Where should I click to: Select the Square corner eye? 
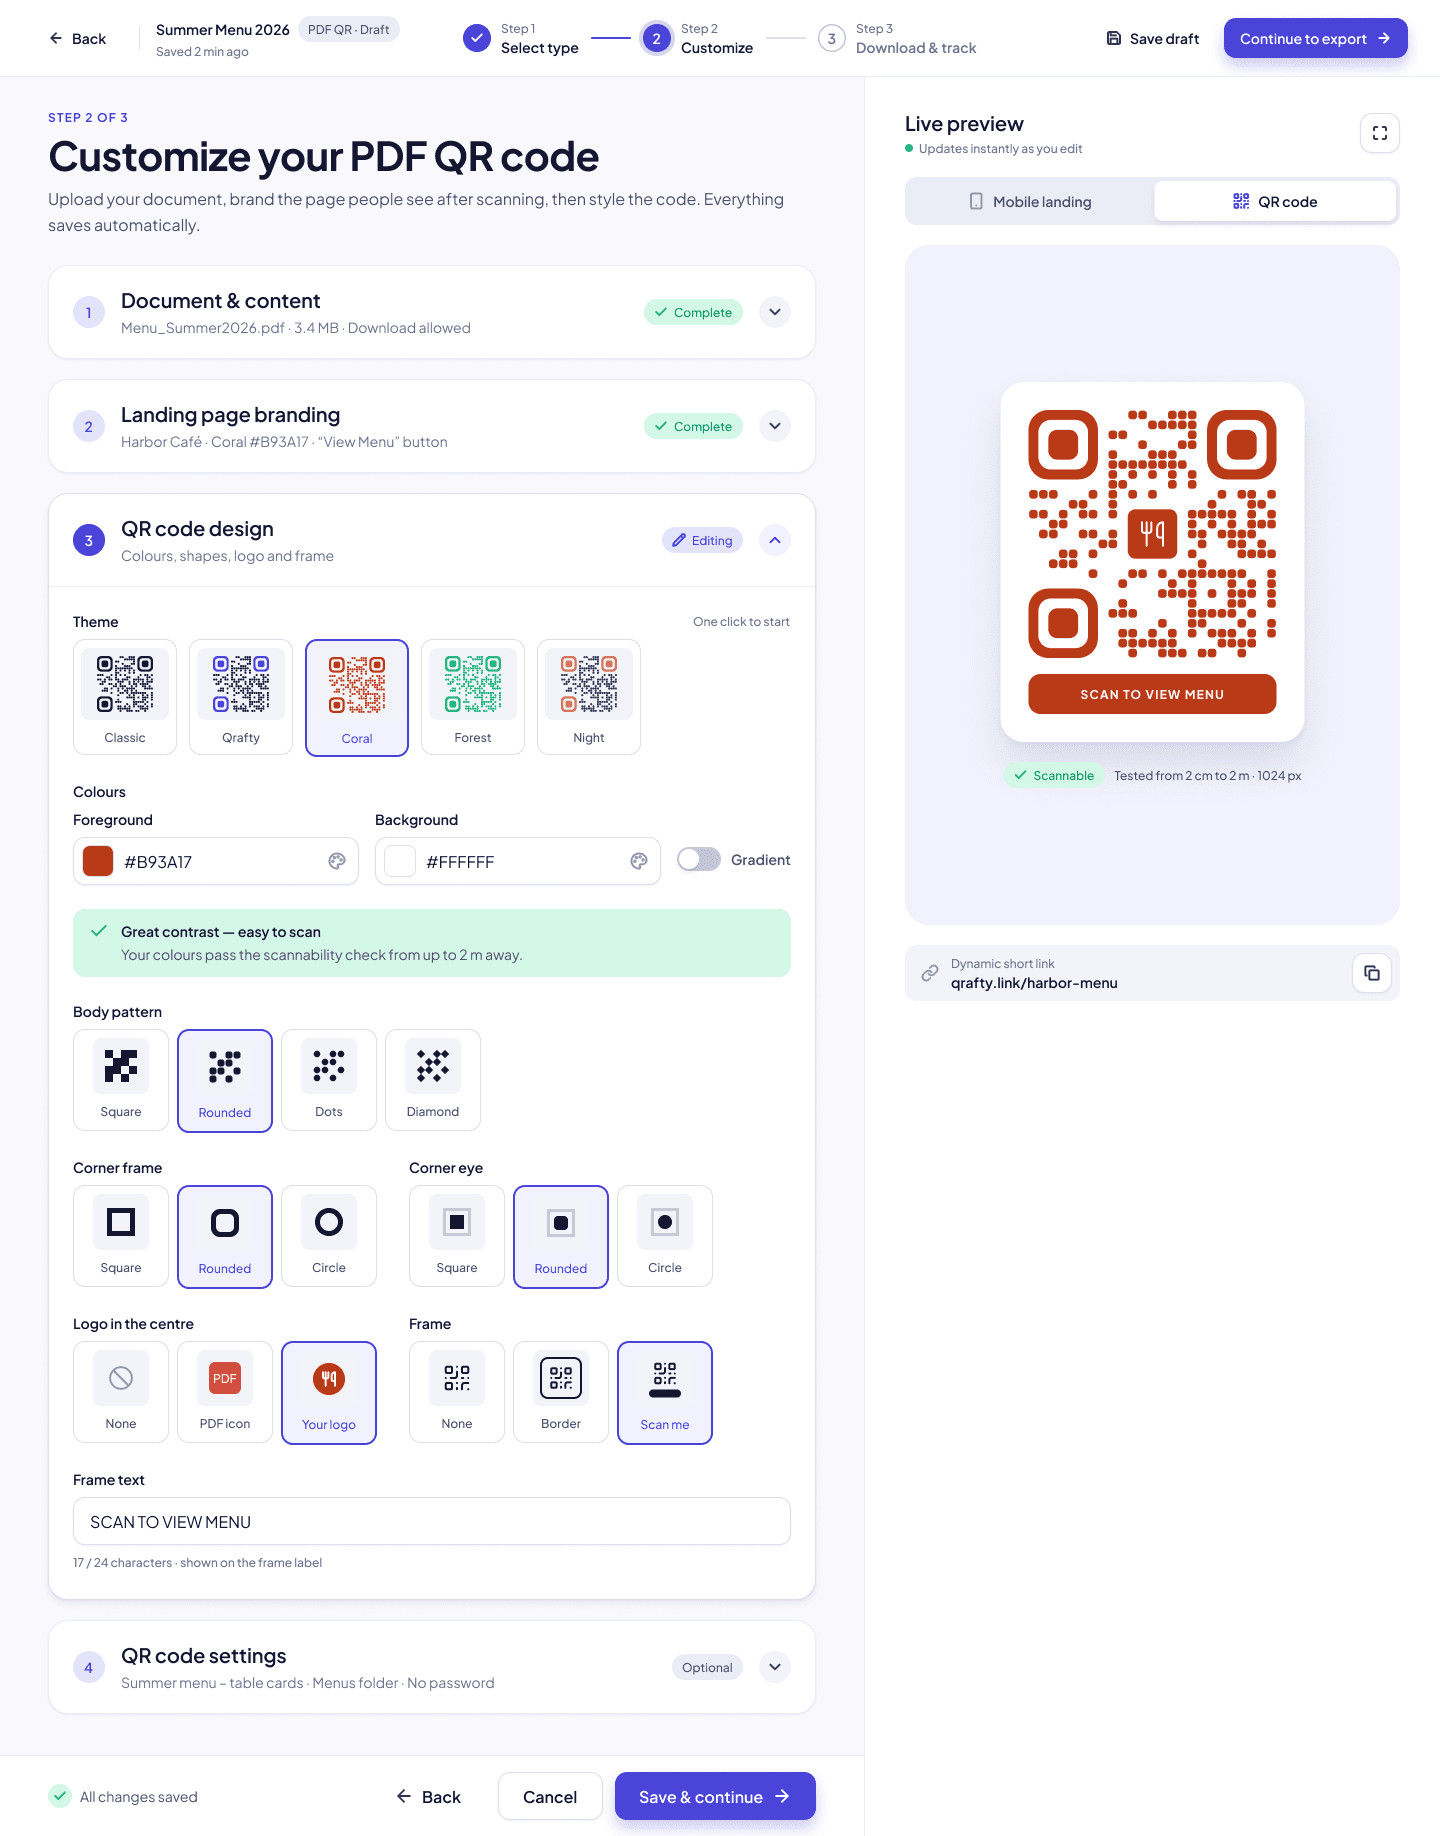coord(457,1236)
